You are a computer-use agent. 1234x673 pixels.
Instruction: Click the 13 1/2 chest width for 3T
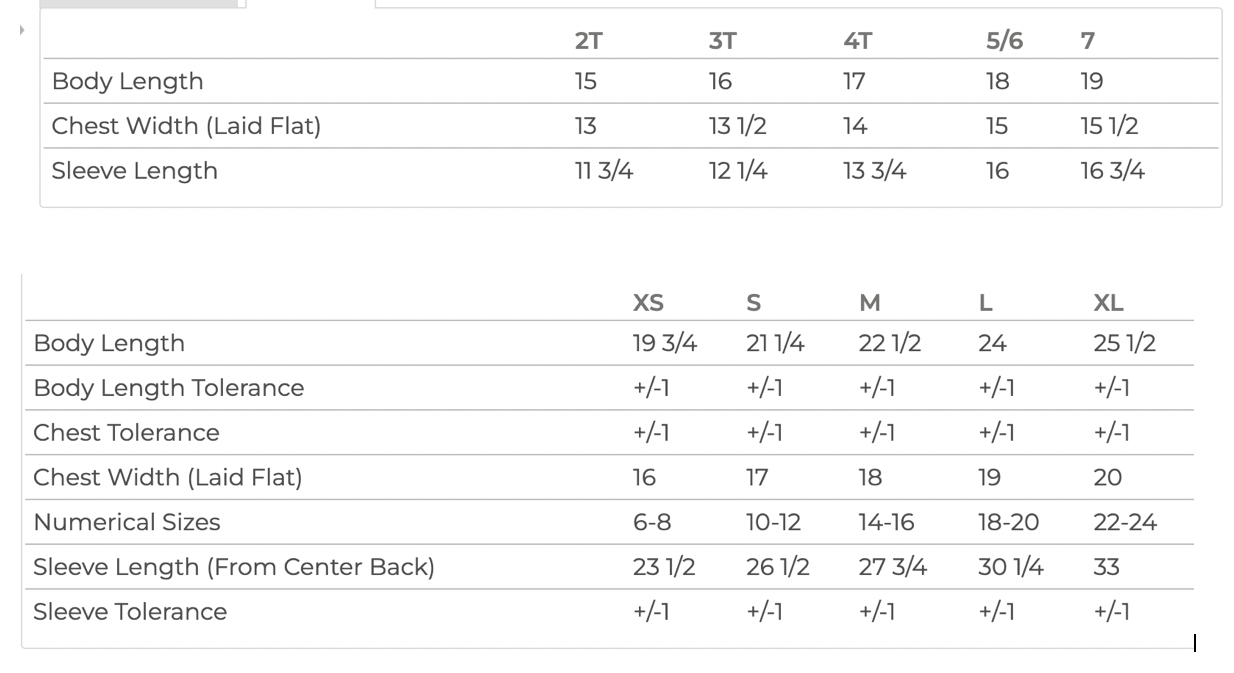pos(737,126)
